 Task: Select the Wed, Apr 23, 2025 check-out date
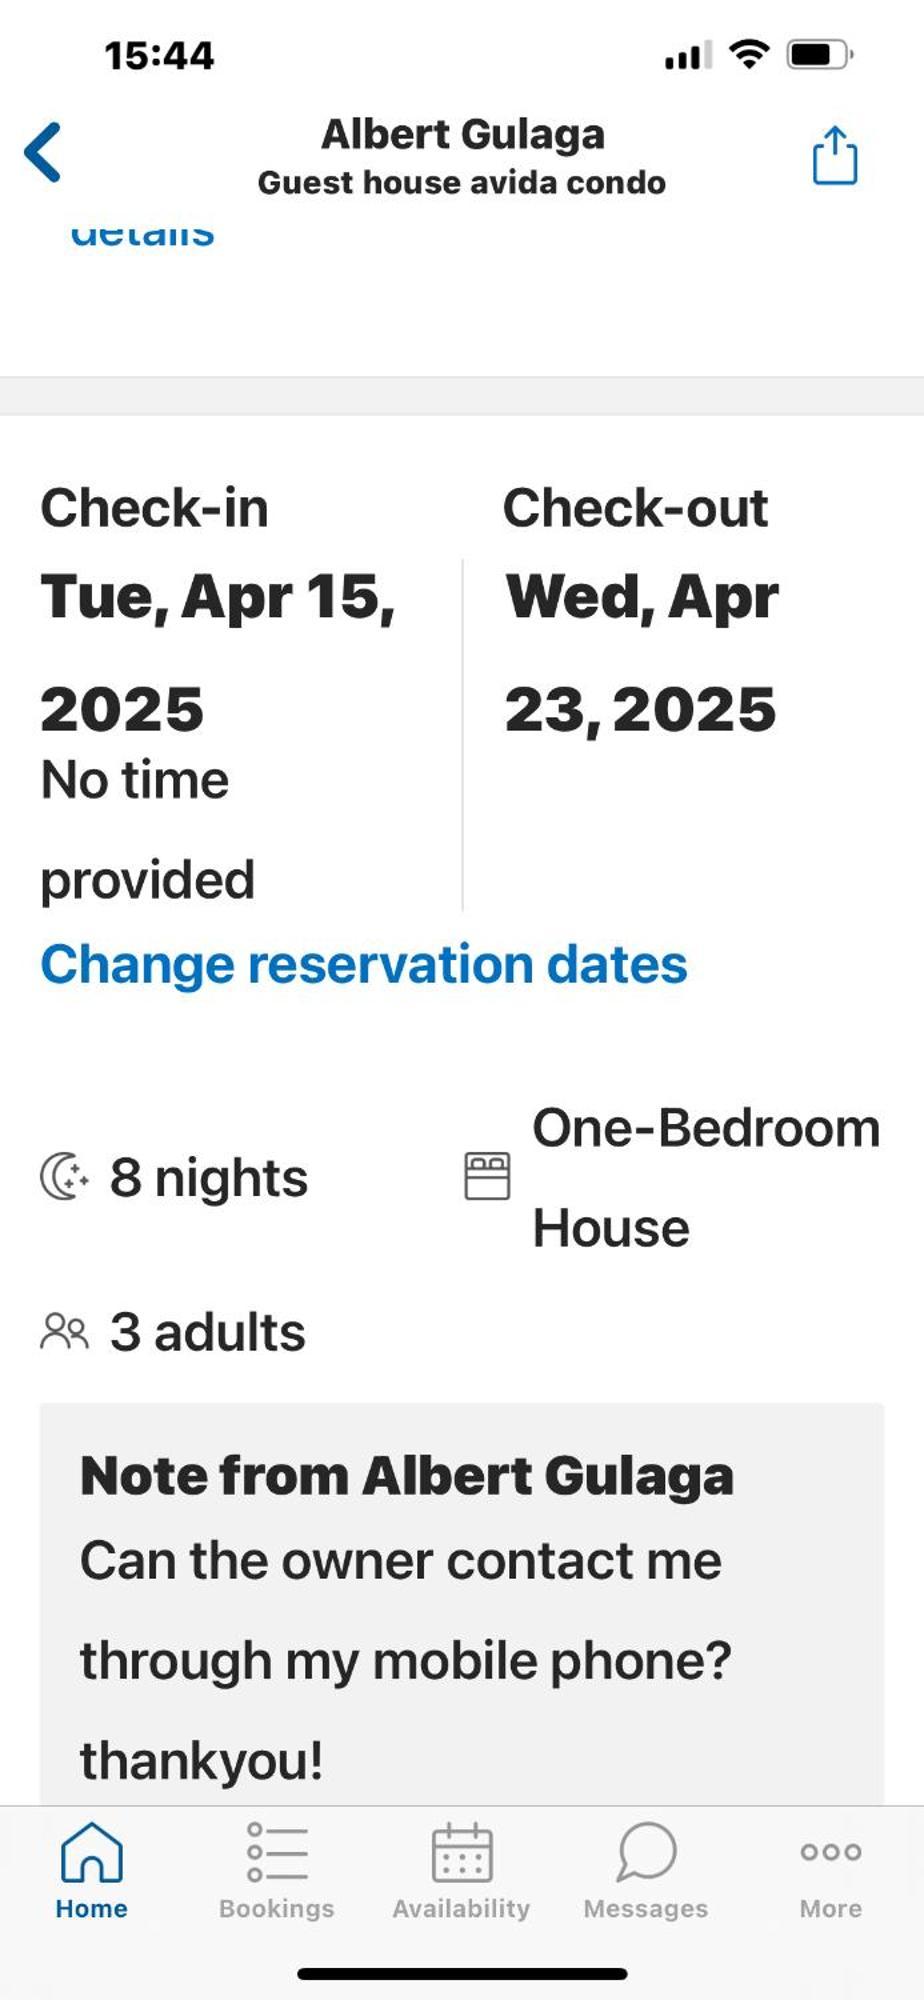tap(642, 653)
